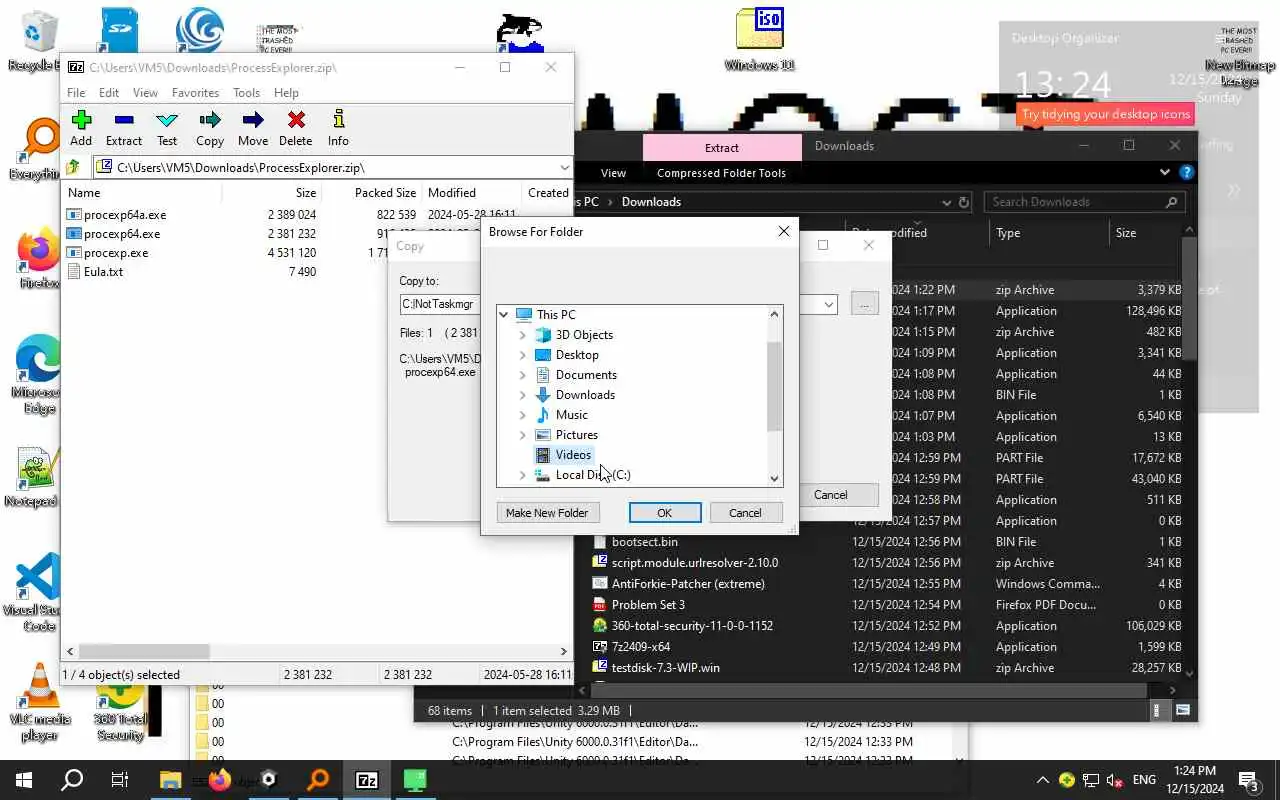Go up one folder level in 7-Zip
Image resolution: width=1280 pixels, height=800 pixels.
(x=73, y=168)
